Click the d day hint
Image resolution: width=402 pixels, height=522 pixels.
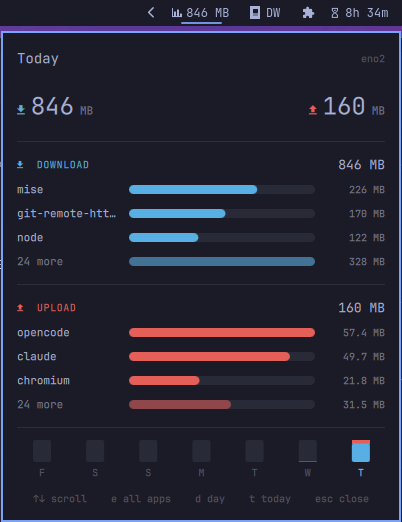tap(210, 499)
